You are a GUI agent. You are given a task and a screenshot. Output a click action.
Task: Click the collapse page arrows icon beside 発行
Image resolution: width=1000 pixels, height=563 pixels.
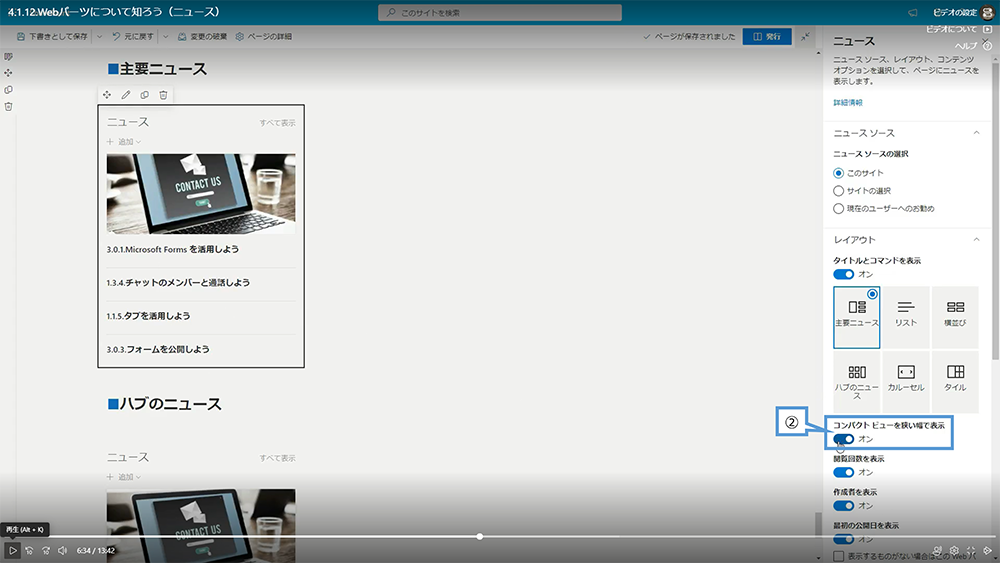point(805,36)
